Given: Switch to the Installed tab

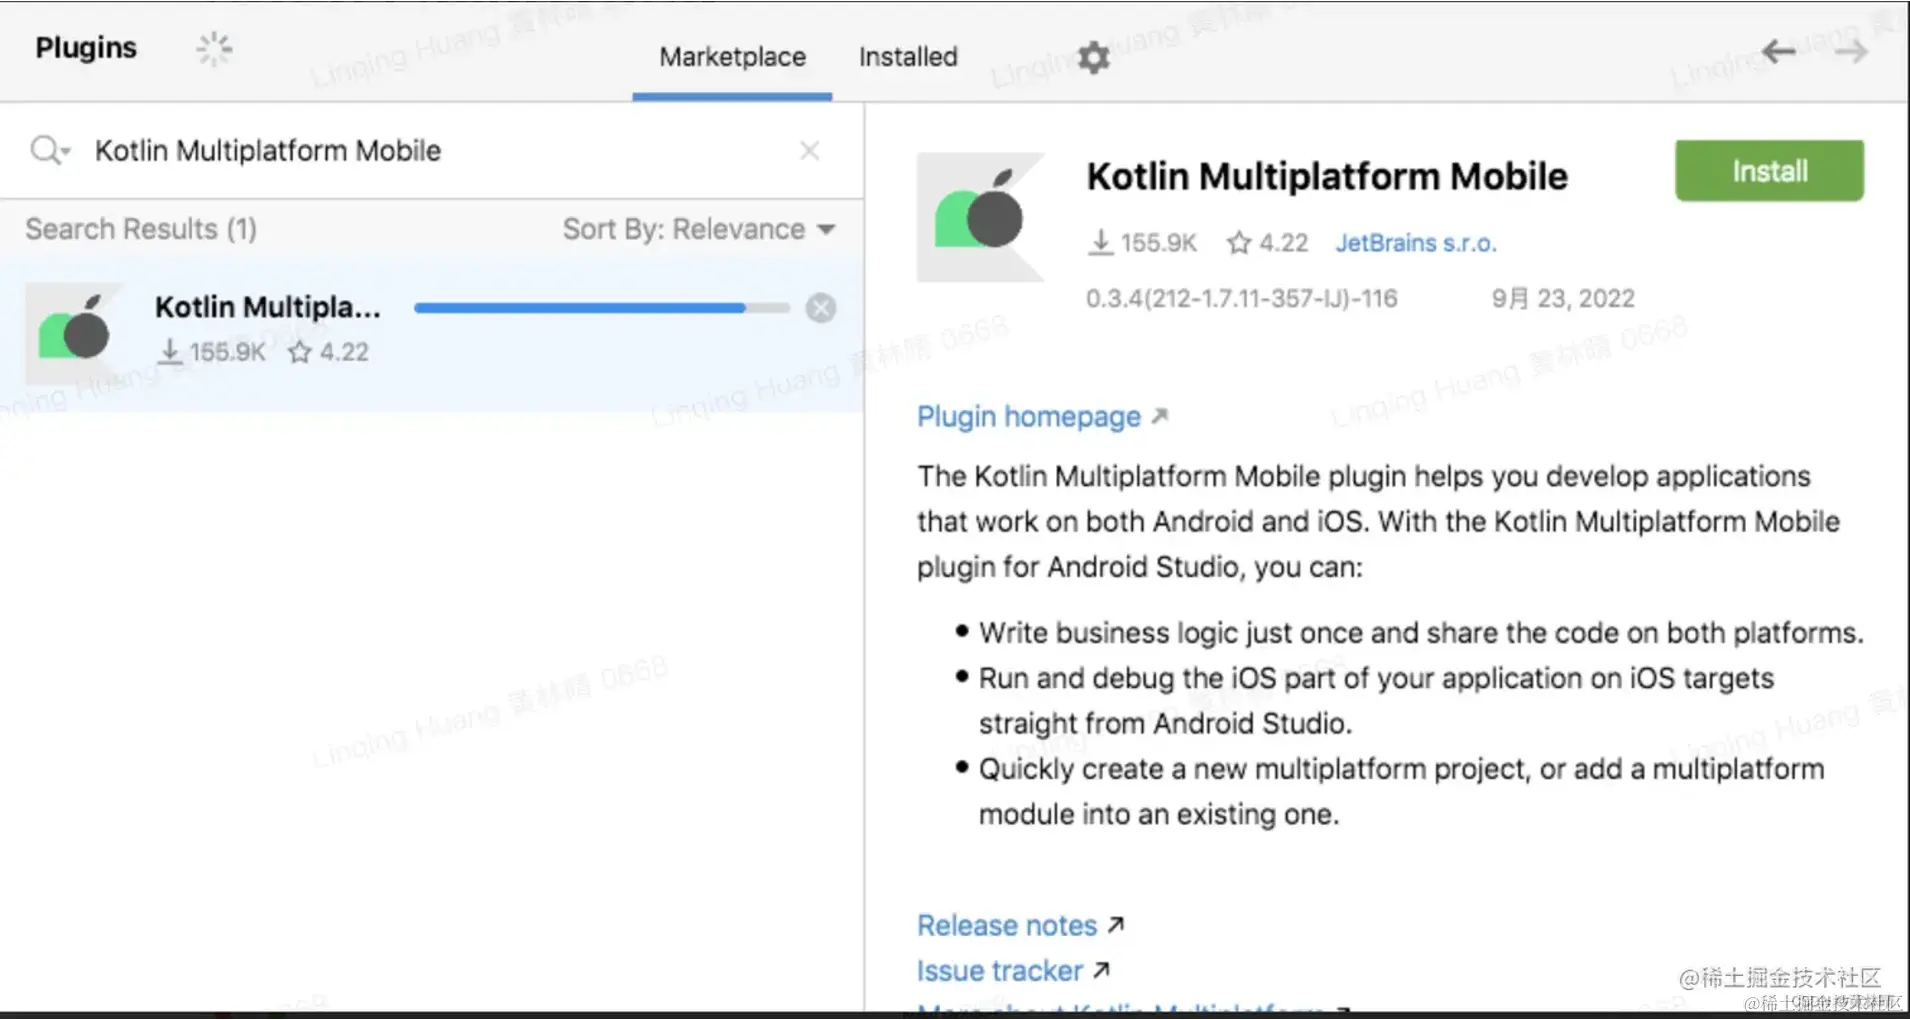Looking at the screenshot, I should point(908,57).
